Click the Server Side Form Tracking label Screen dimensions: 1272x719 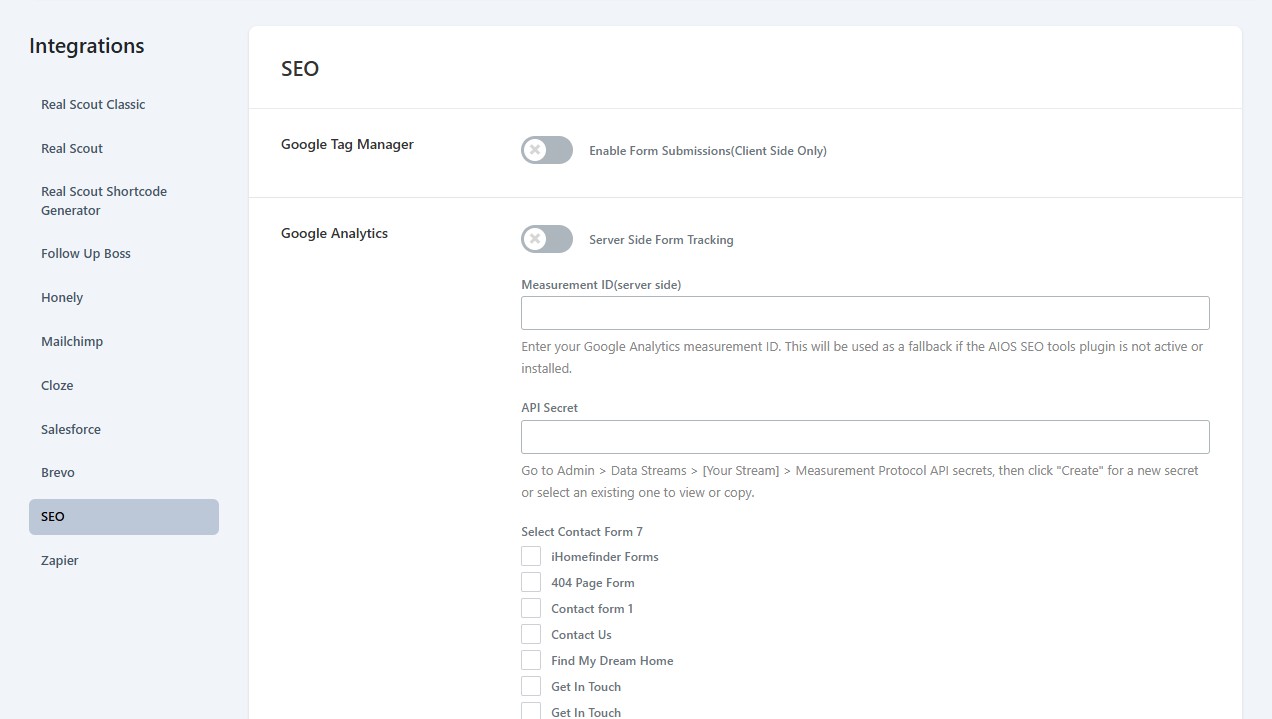click(661, 240)
